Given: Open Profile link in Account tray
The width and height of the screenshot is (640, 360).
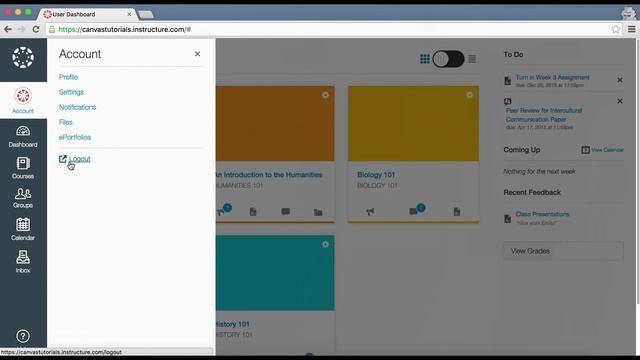Looking at the screenshot, I should 68,77.
